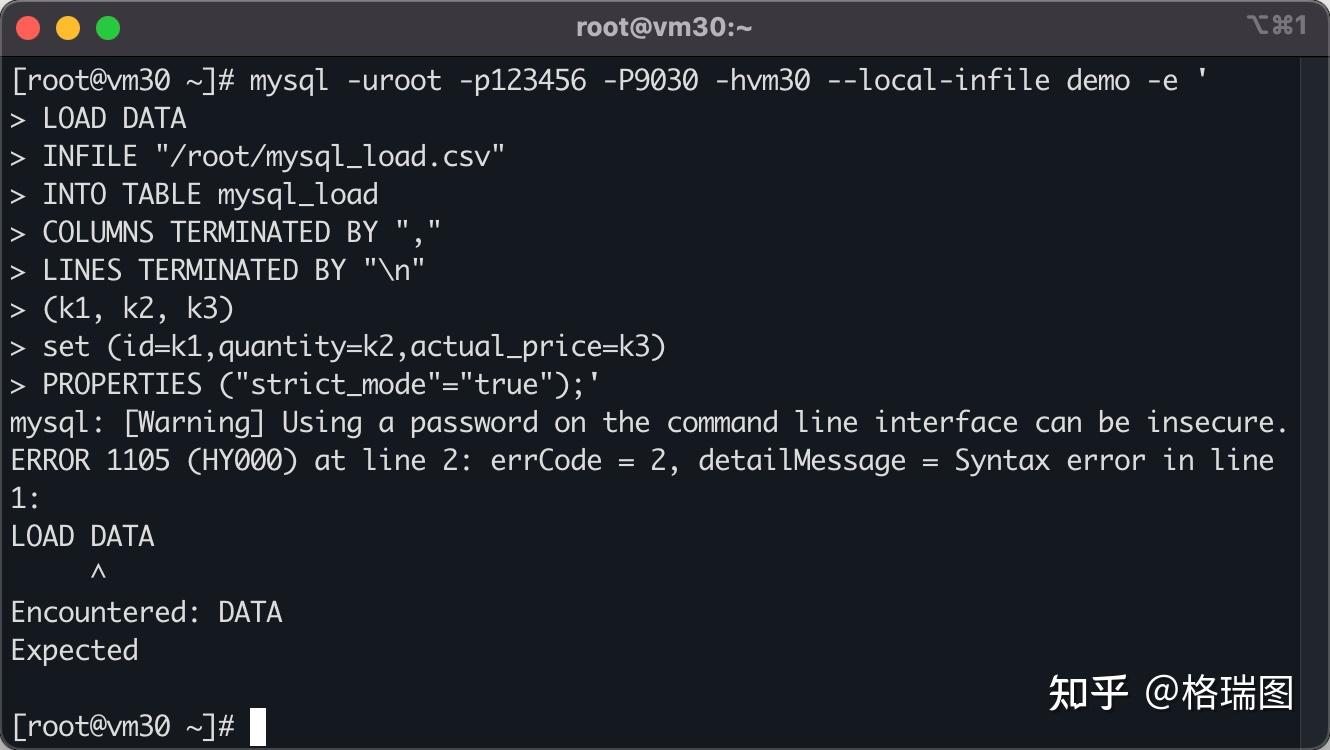Click the LINES TERMINATED BY line
The image size is (1330, 750).
click(x=233, y=270)
